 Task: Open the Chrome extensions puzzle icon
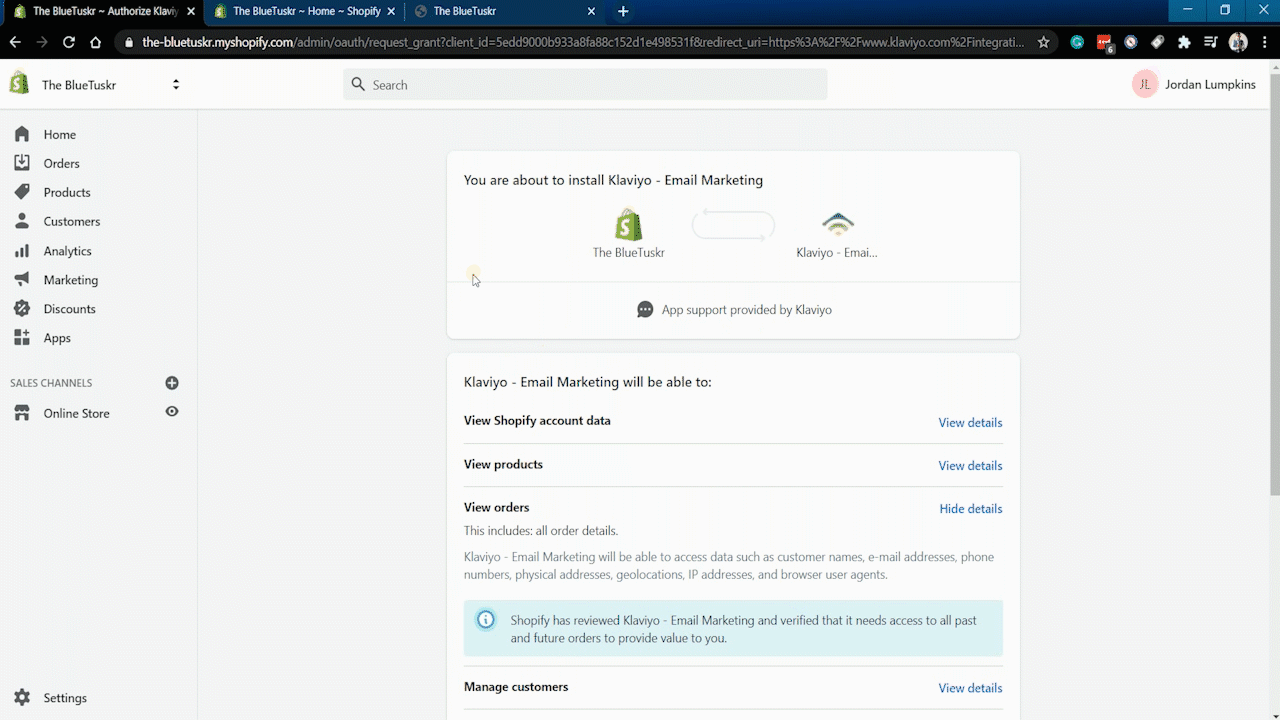tap(1184, 42)
